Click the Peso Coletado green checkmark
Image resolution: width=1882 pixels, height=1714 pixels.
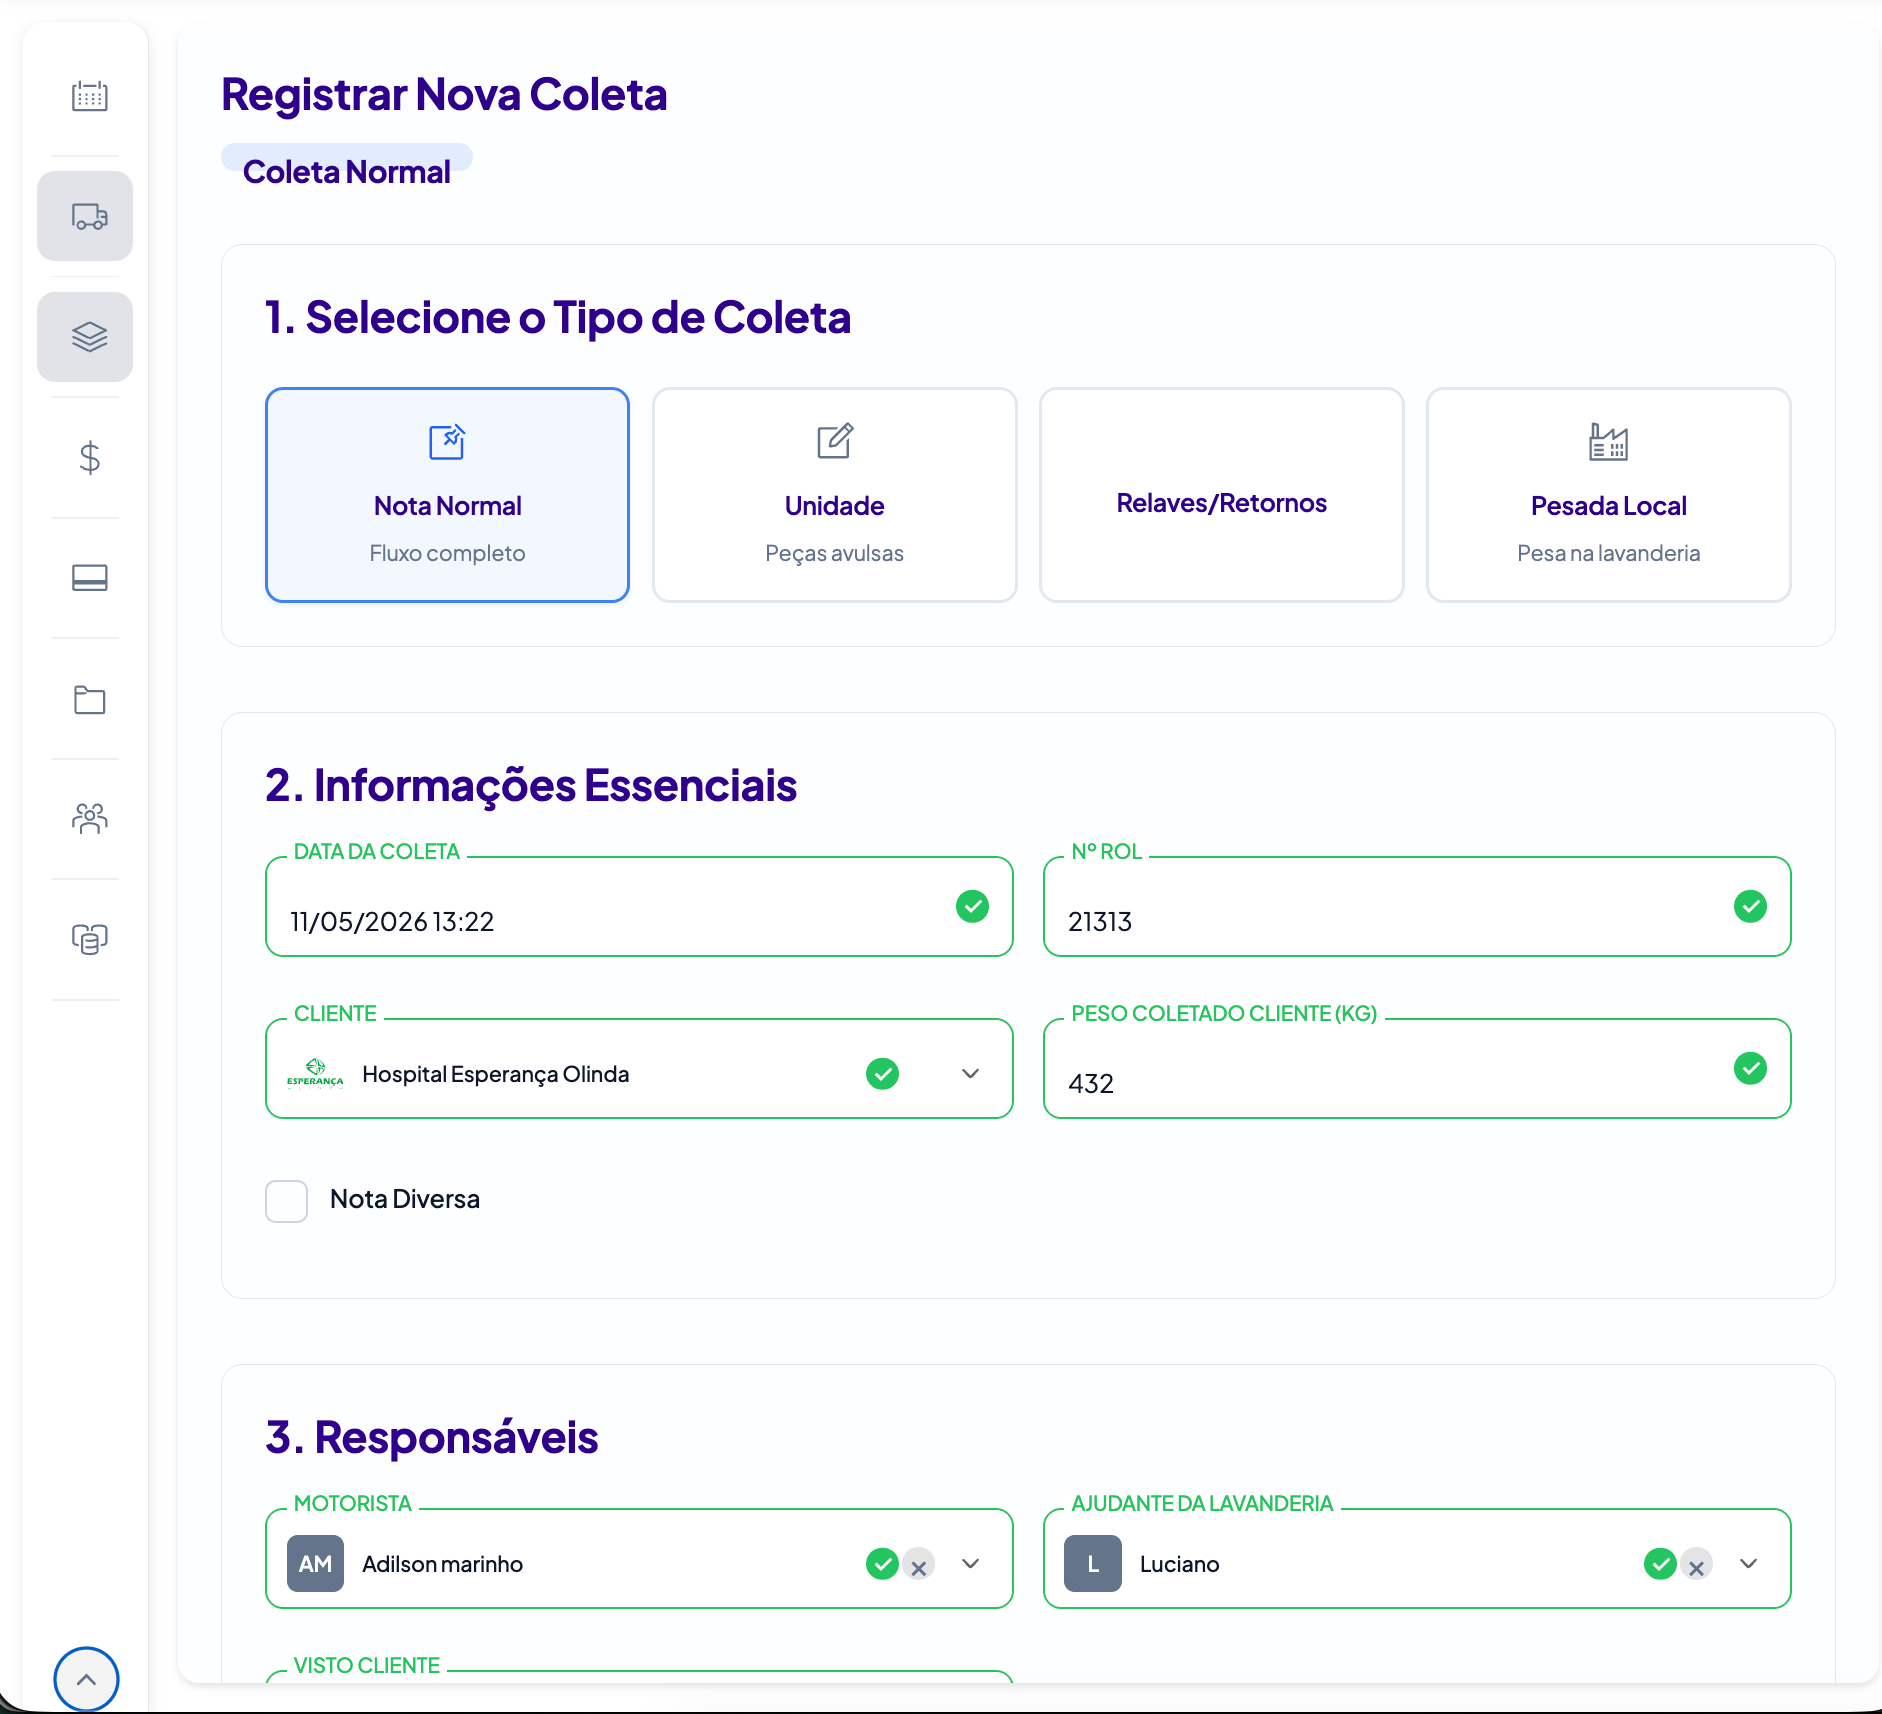tap(1750, 1068)
